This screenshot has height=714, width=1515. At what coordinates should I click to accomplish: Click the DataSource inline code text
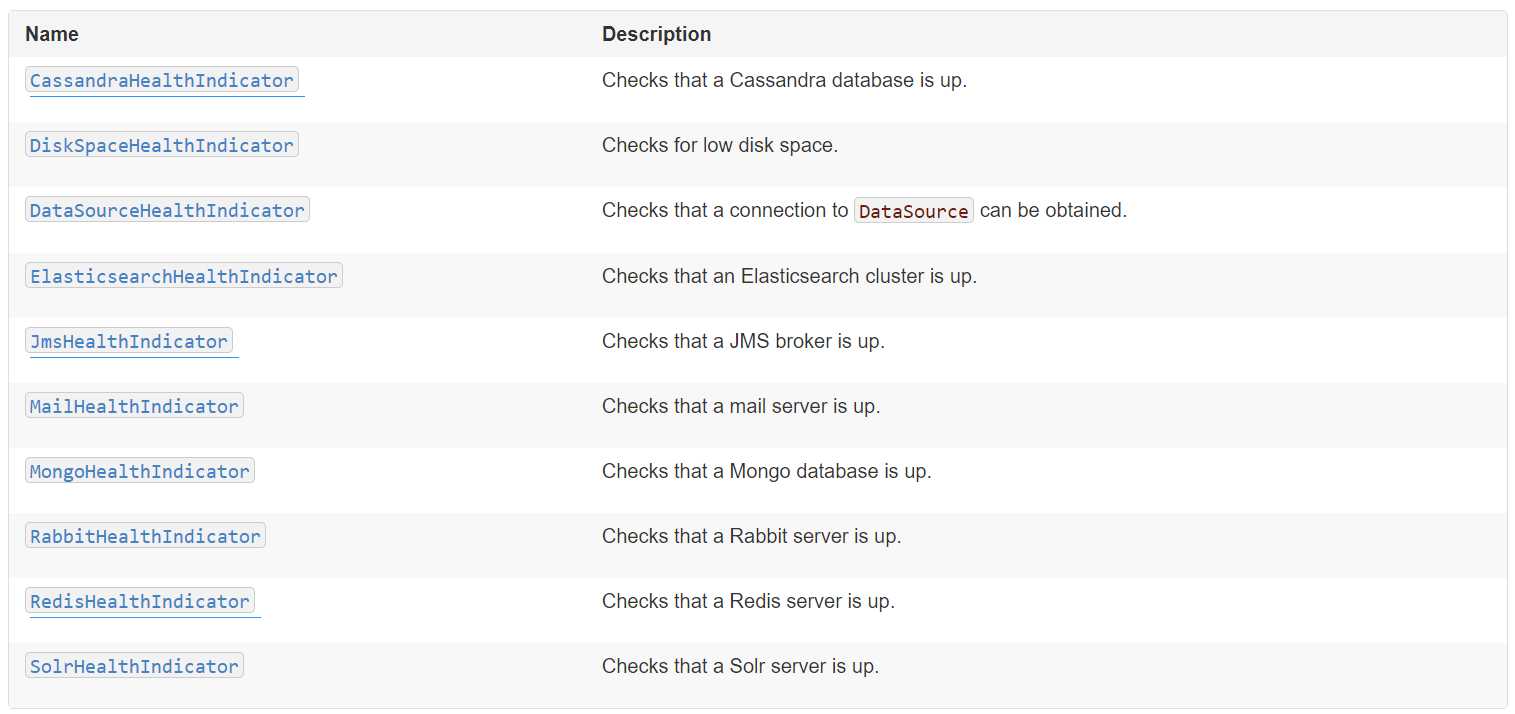[914, 211]
